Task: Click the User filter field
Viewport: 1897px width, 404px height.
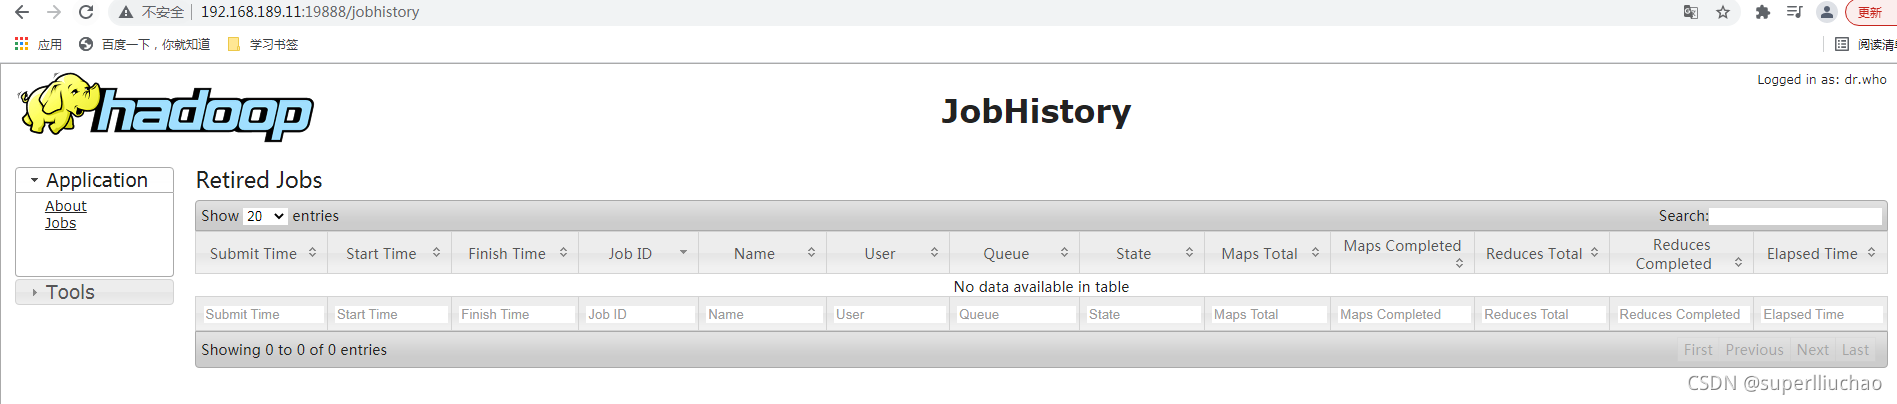Action: click(890, 314)
